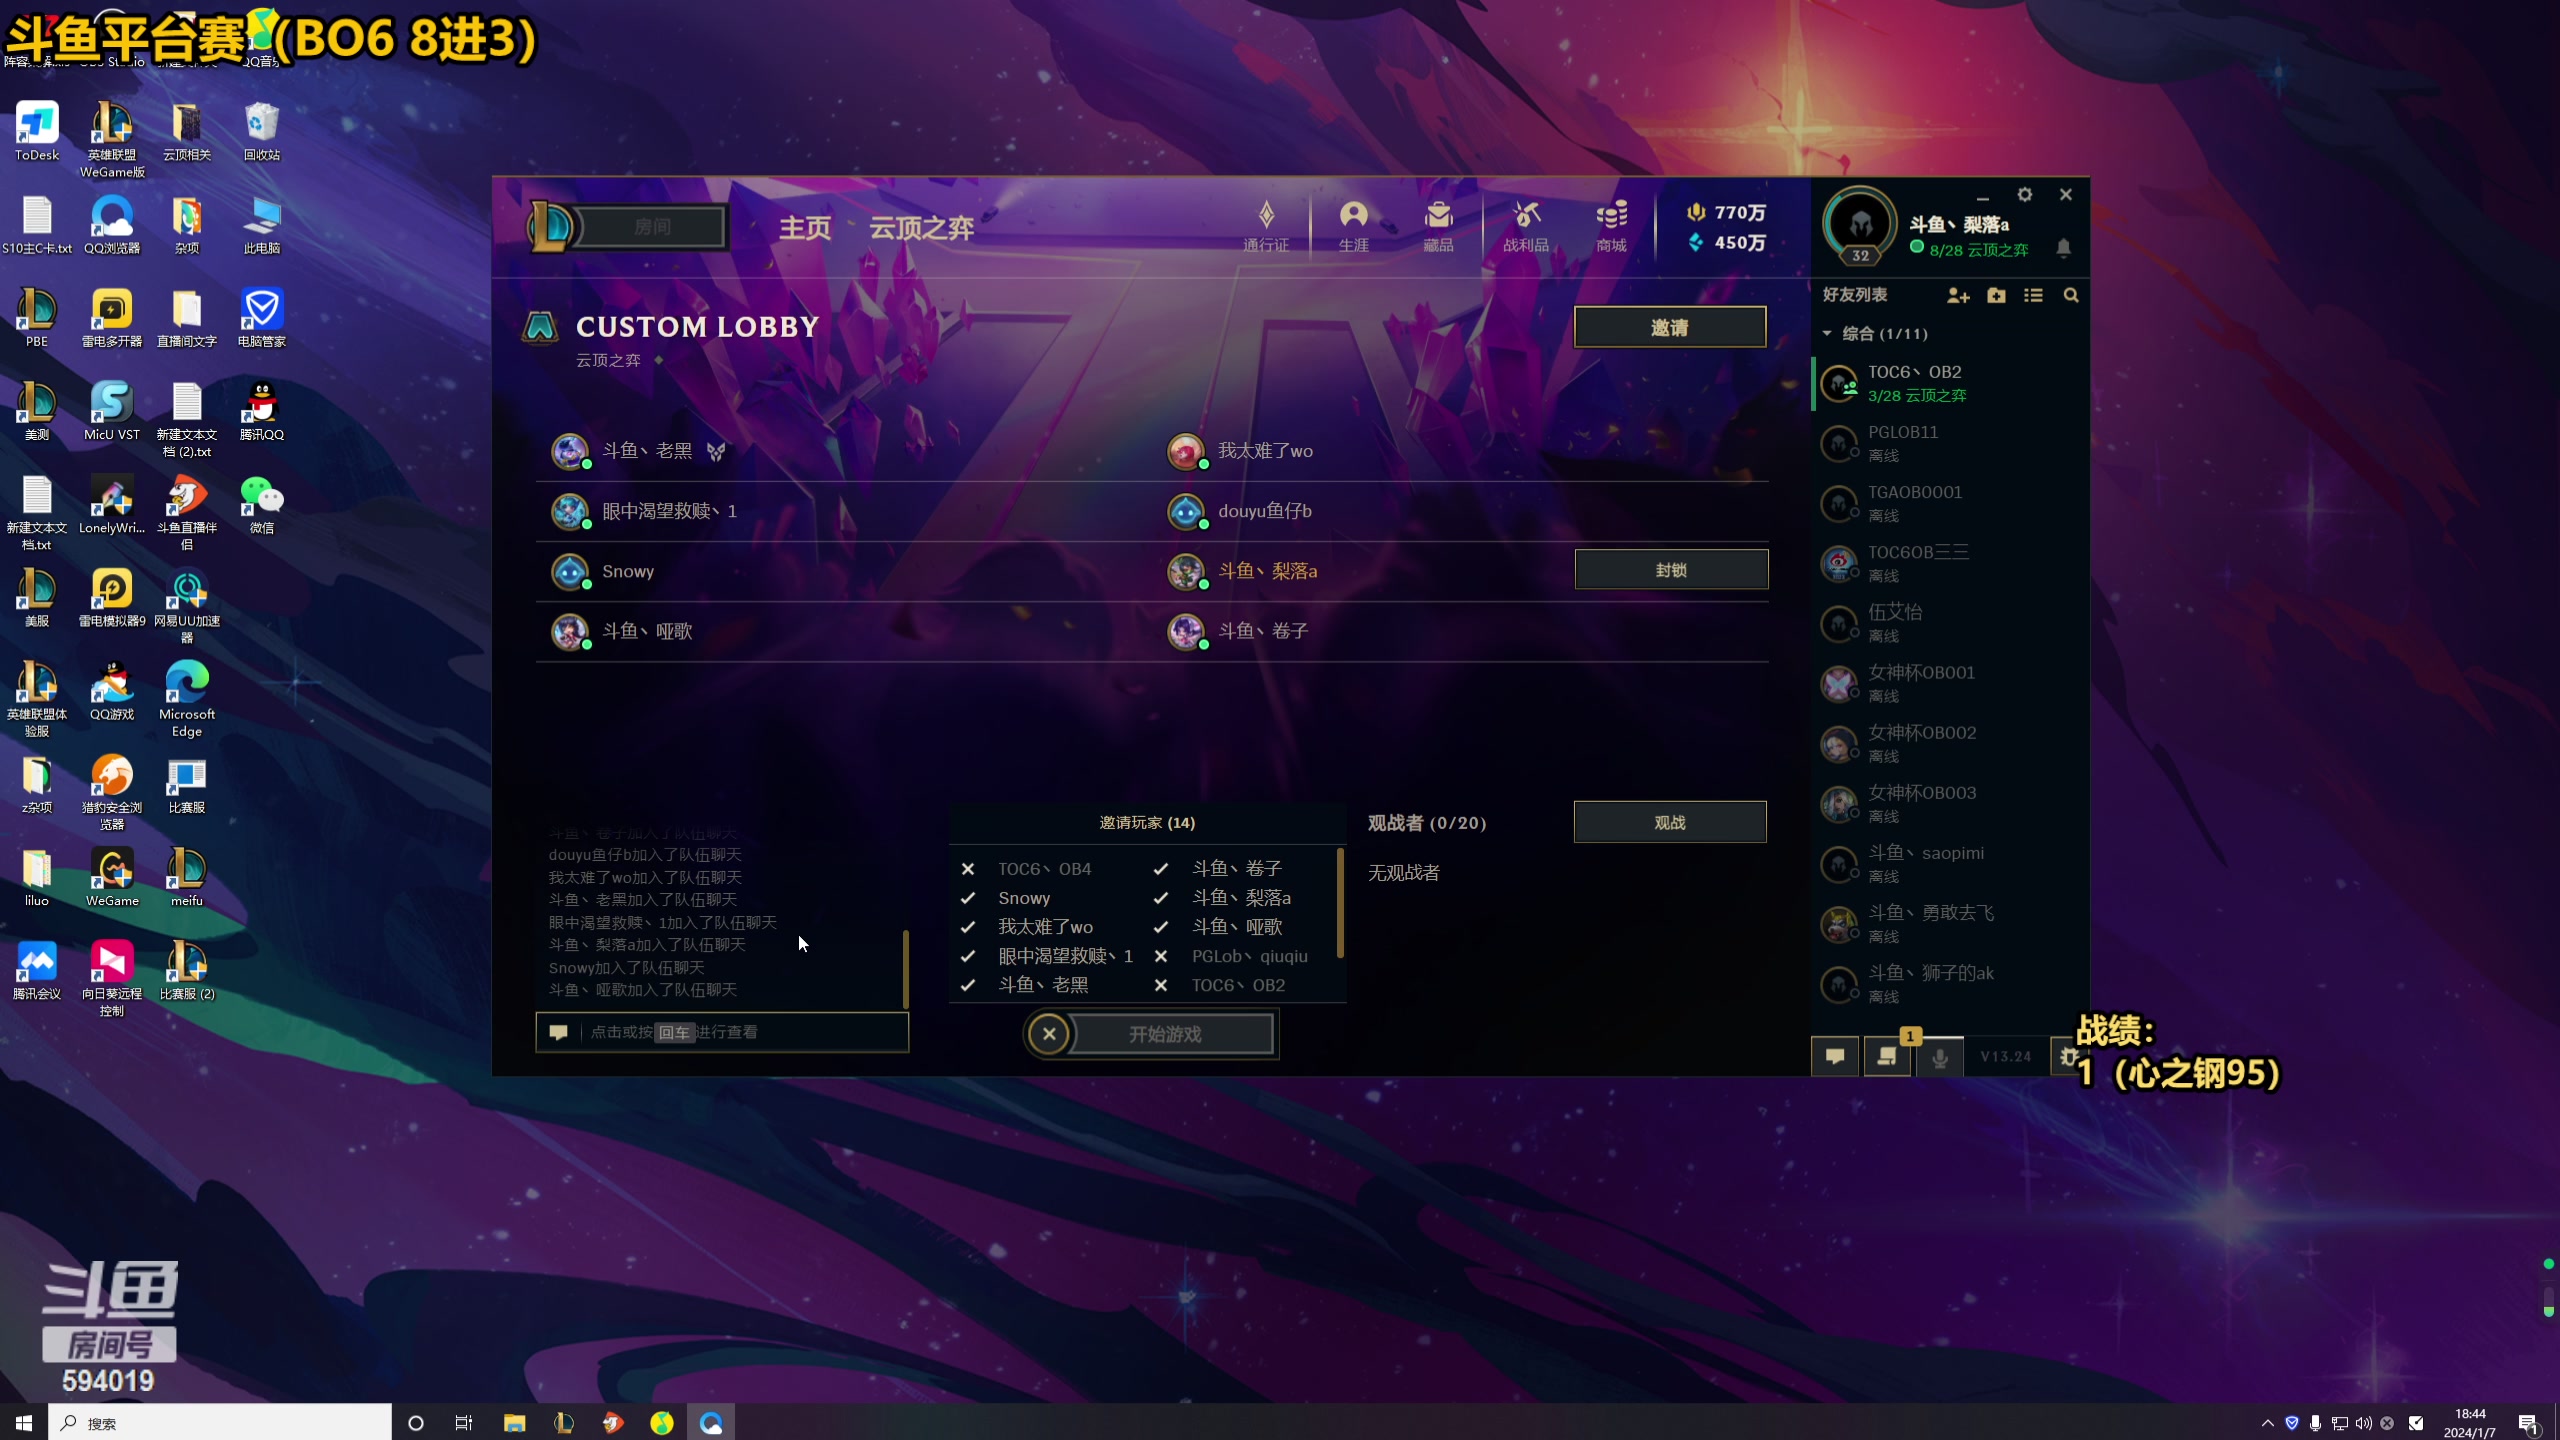Select friend PGLOB11 in list
The image size is (2560, 1440).
(x=1950, y=443)
